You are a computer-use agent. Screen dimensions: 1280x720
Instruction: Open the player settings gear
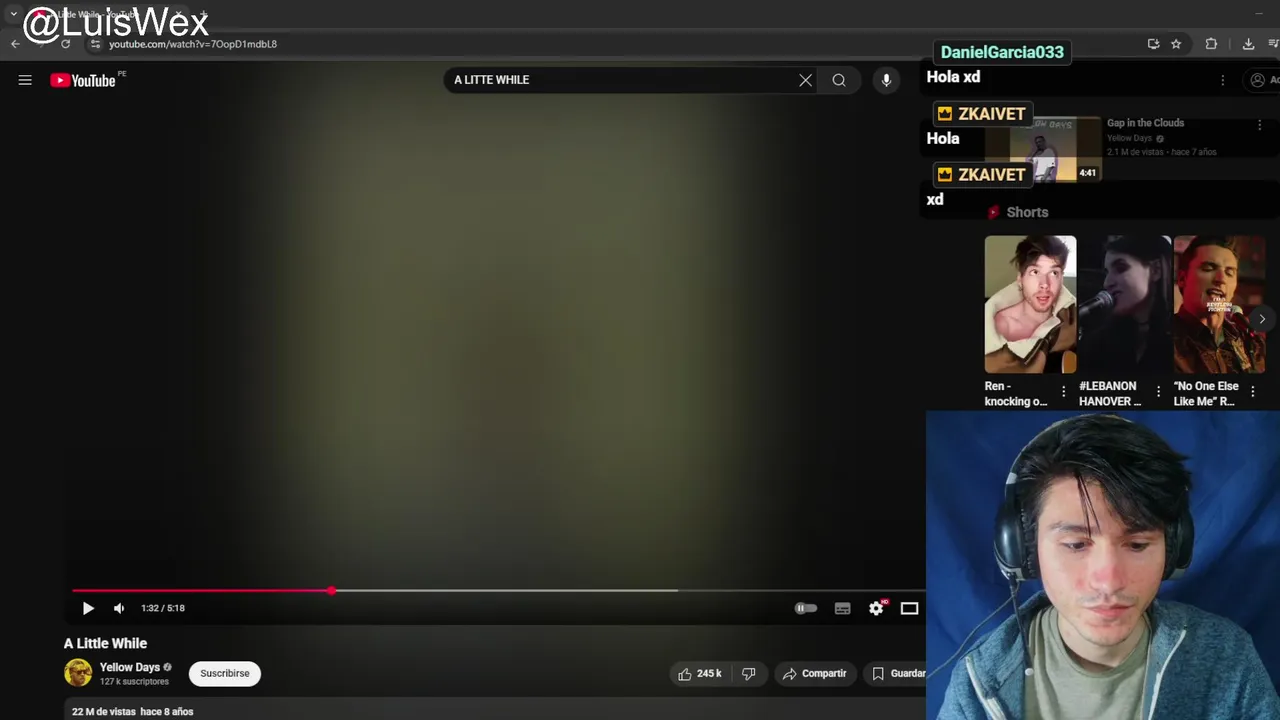click(x=876, y=608)
